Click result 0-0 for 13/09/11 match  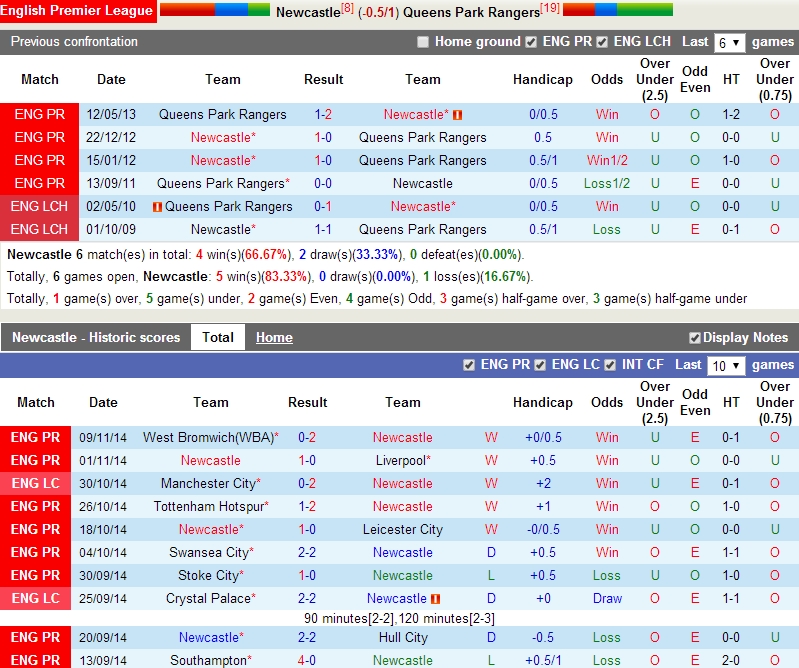(x=323, y=183)
